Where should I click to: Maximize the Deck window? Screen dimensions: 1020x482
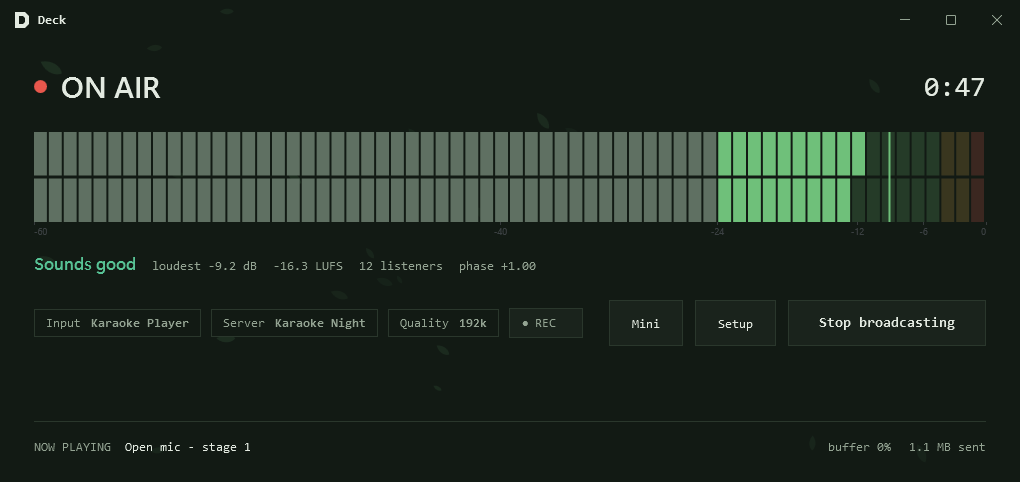pos(950,20)
